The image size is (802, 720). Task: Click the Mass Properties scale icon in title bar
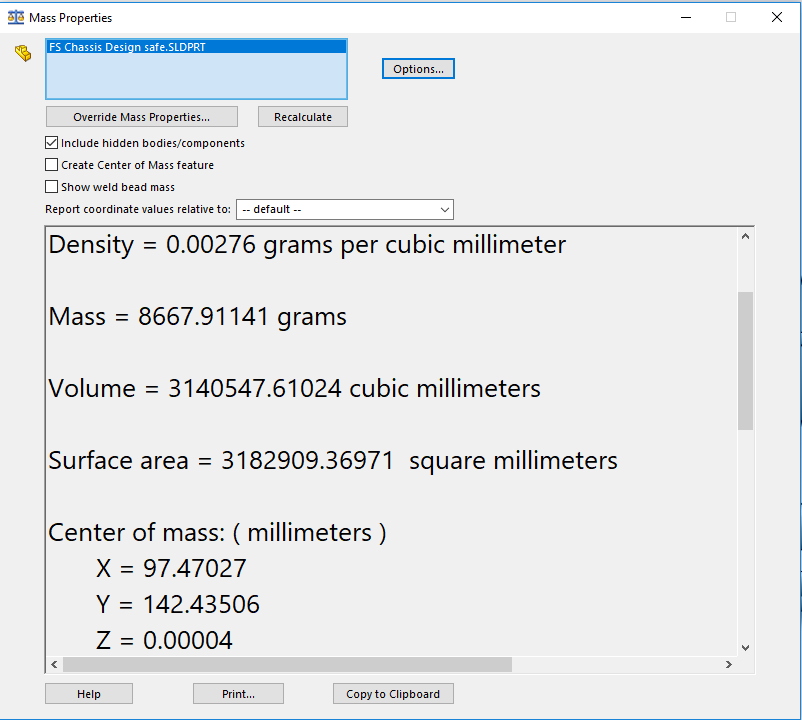coord(16,17)
